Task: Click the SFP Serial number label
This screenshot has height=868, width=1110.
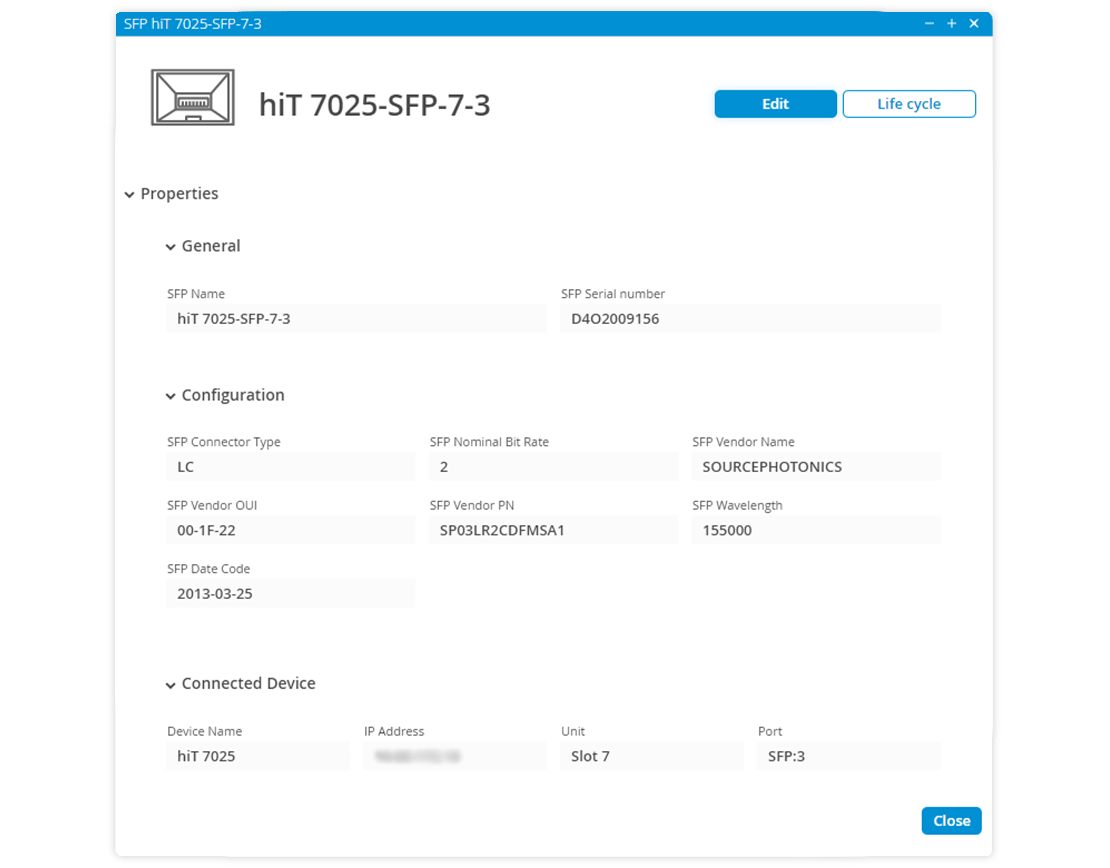Action: (x=613, y=294)
